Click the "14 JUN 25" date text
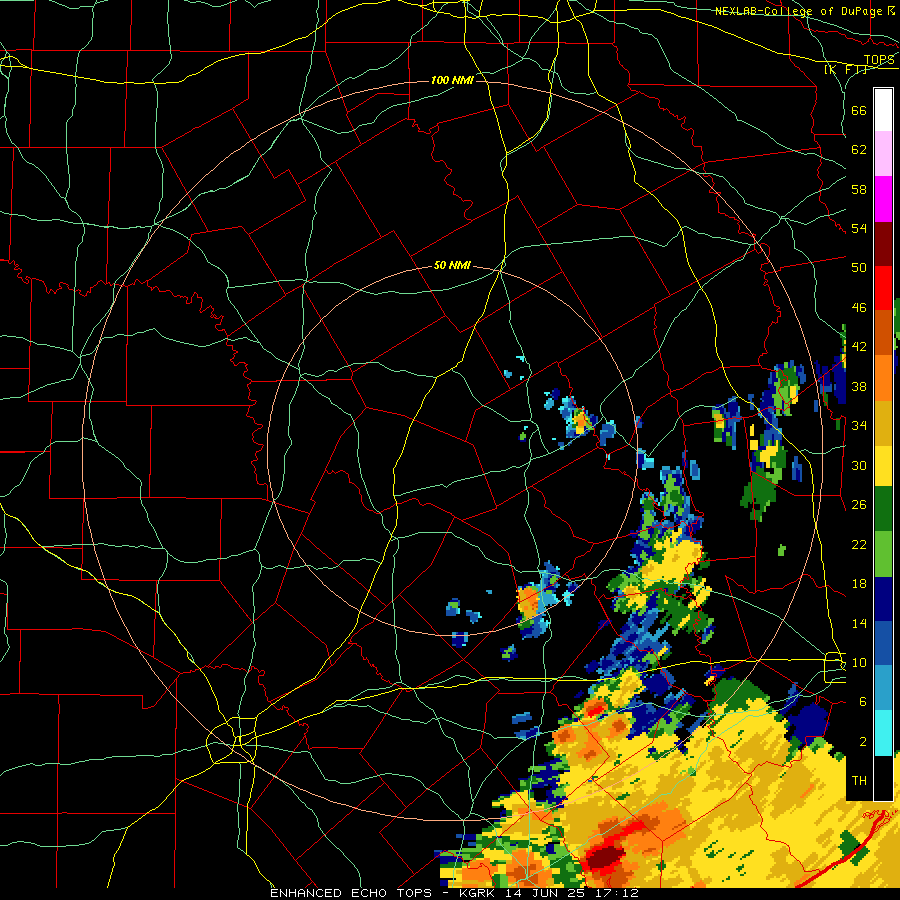The width and height of the screenshot is (900, 900). pyautogui.click(x=544, y=893)
